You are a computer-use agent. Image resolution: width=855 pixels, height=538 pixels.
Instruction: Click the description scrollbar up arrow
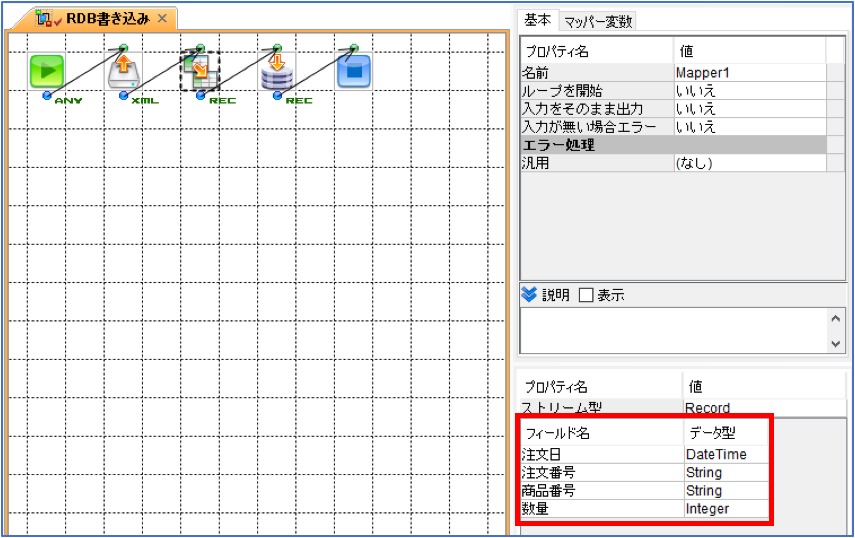coord(835,318)
